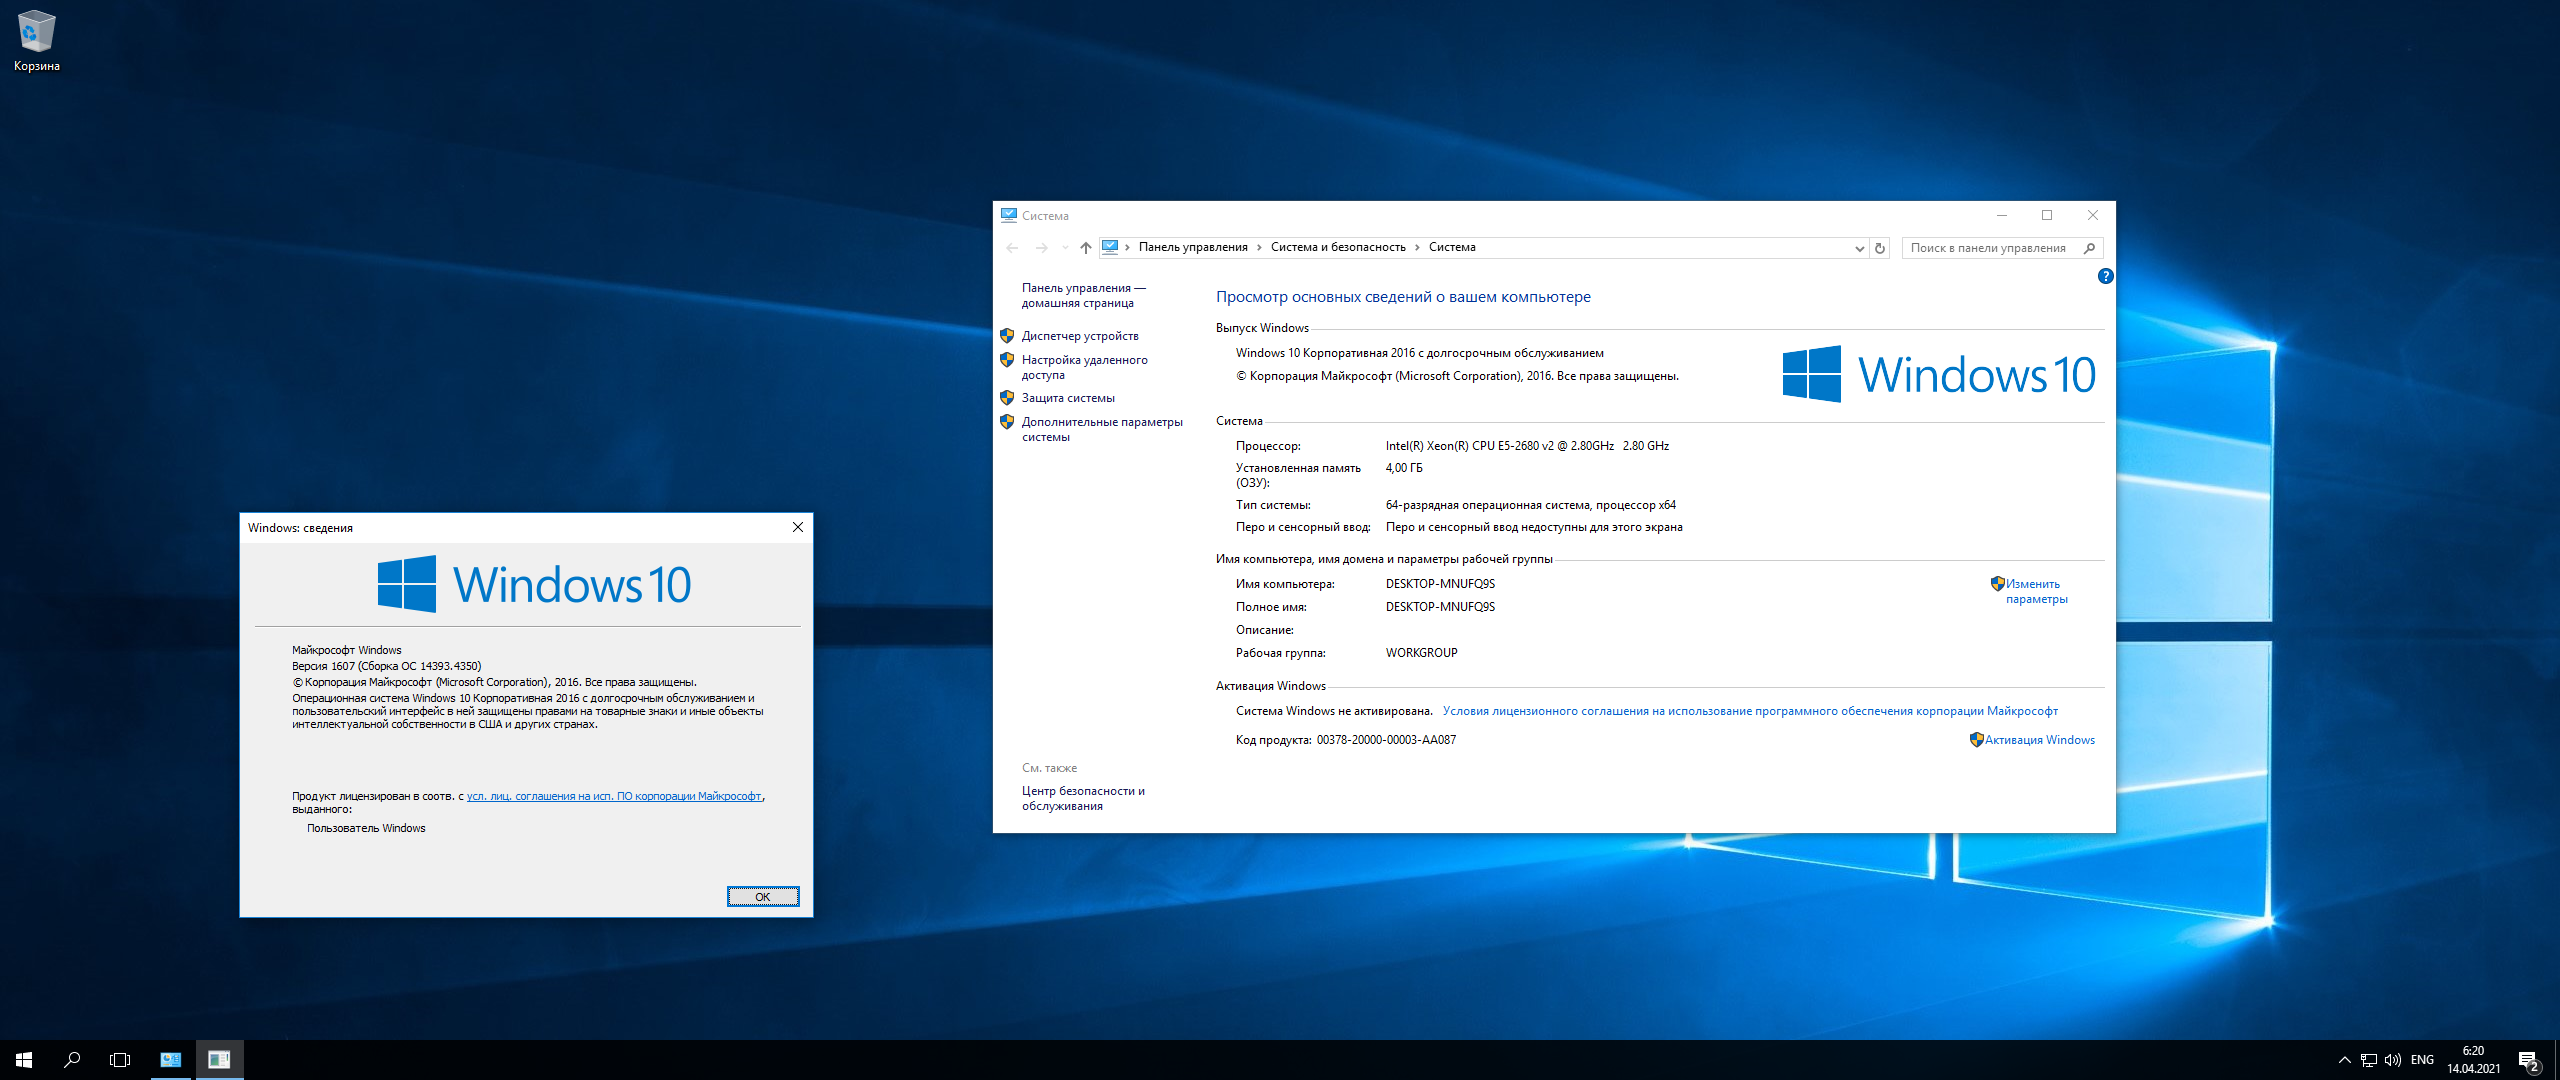Screen dimensions: 2560x1080
Task: Open volume control in tray
Action: [x=2392, y=1060]
